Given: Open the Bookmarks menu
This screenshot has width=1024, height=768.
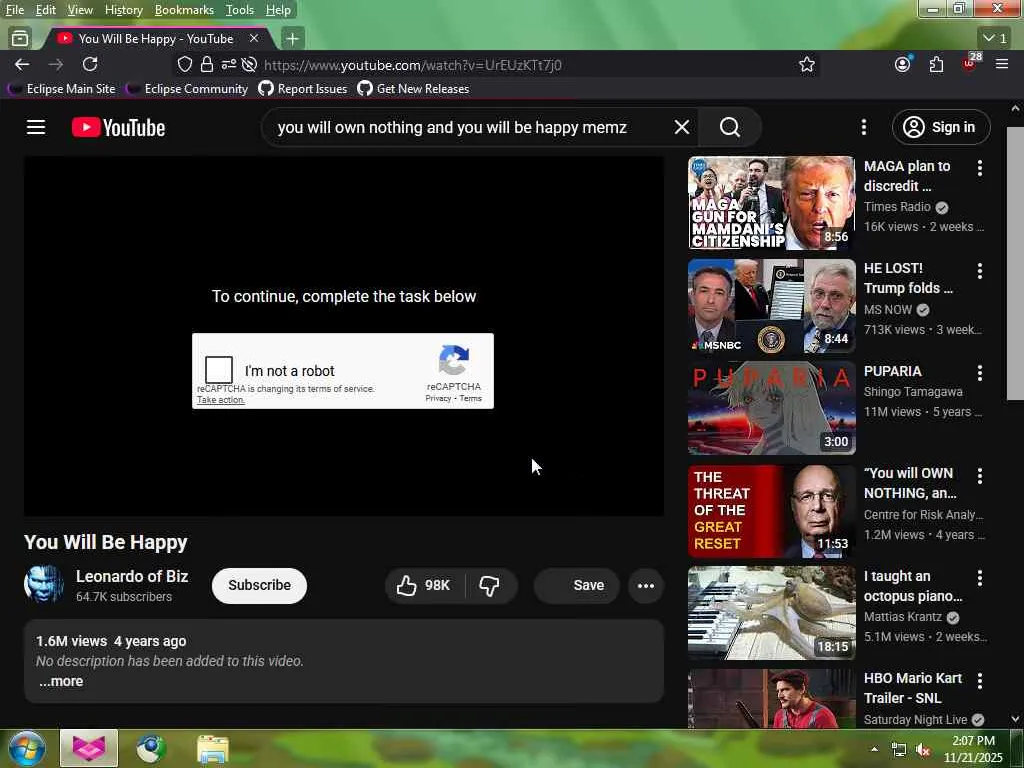Looking at the screenshot, I should (184, 10).
